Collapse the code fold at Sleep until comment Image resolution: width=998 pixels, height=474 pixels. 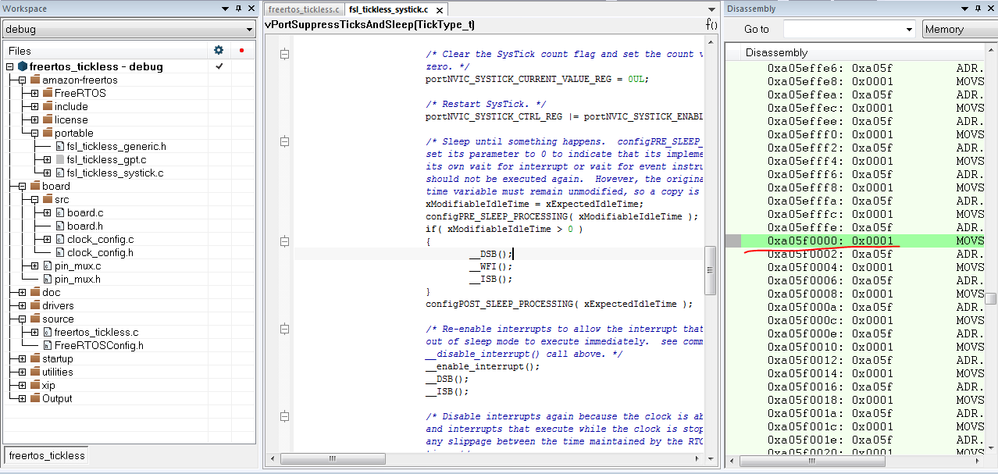click(285, 141)
